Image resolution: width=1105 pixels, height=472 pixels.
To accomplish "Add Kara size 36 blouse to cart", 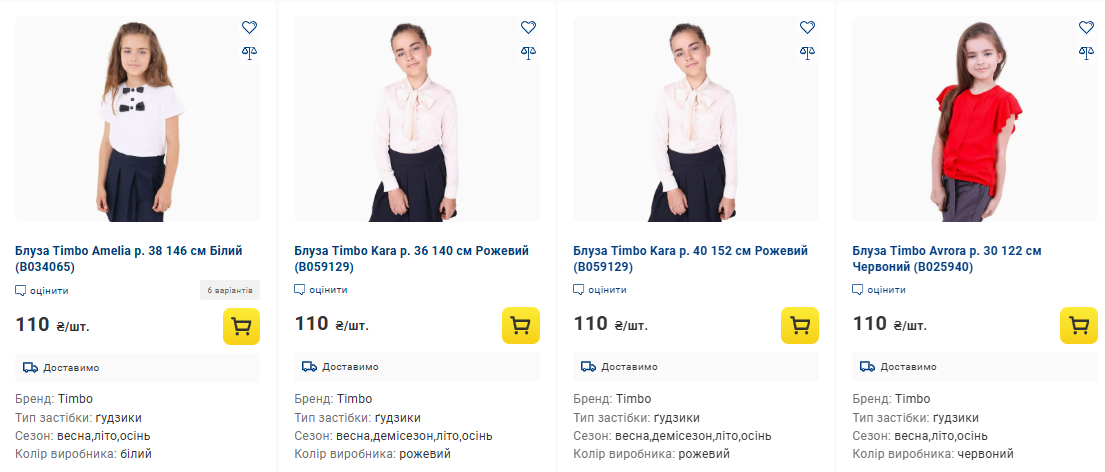I will coord(520,326).
